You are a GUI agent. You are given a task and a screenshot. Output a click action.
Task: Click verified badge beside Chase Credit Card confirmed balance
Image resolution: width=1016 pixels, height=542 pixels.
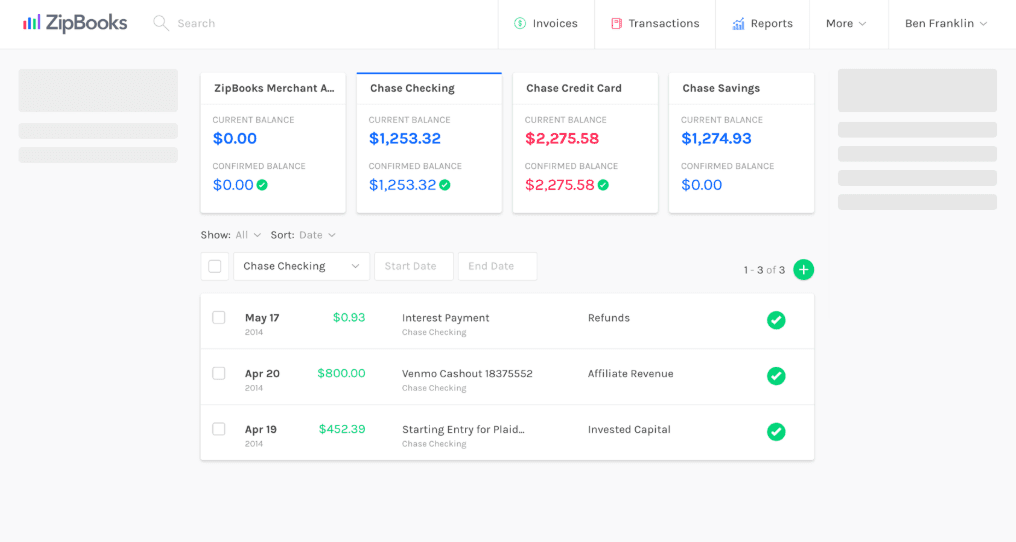coord(603,185)
